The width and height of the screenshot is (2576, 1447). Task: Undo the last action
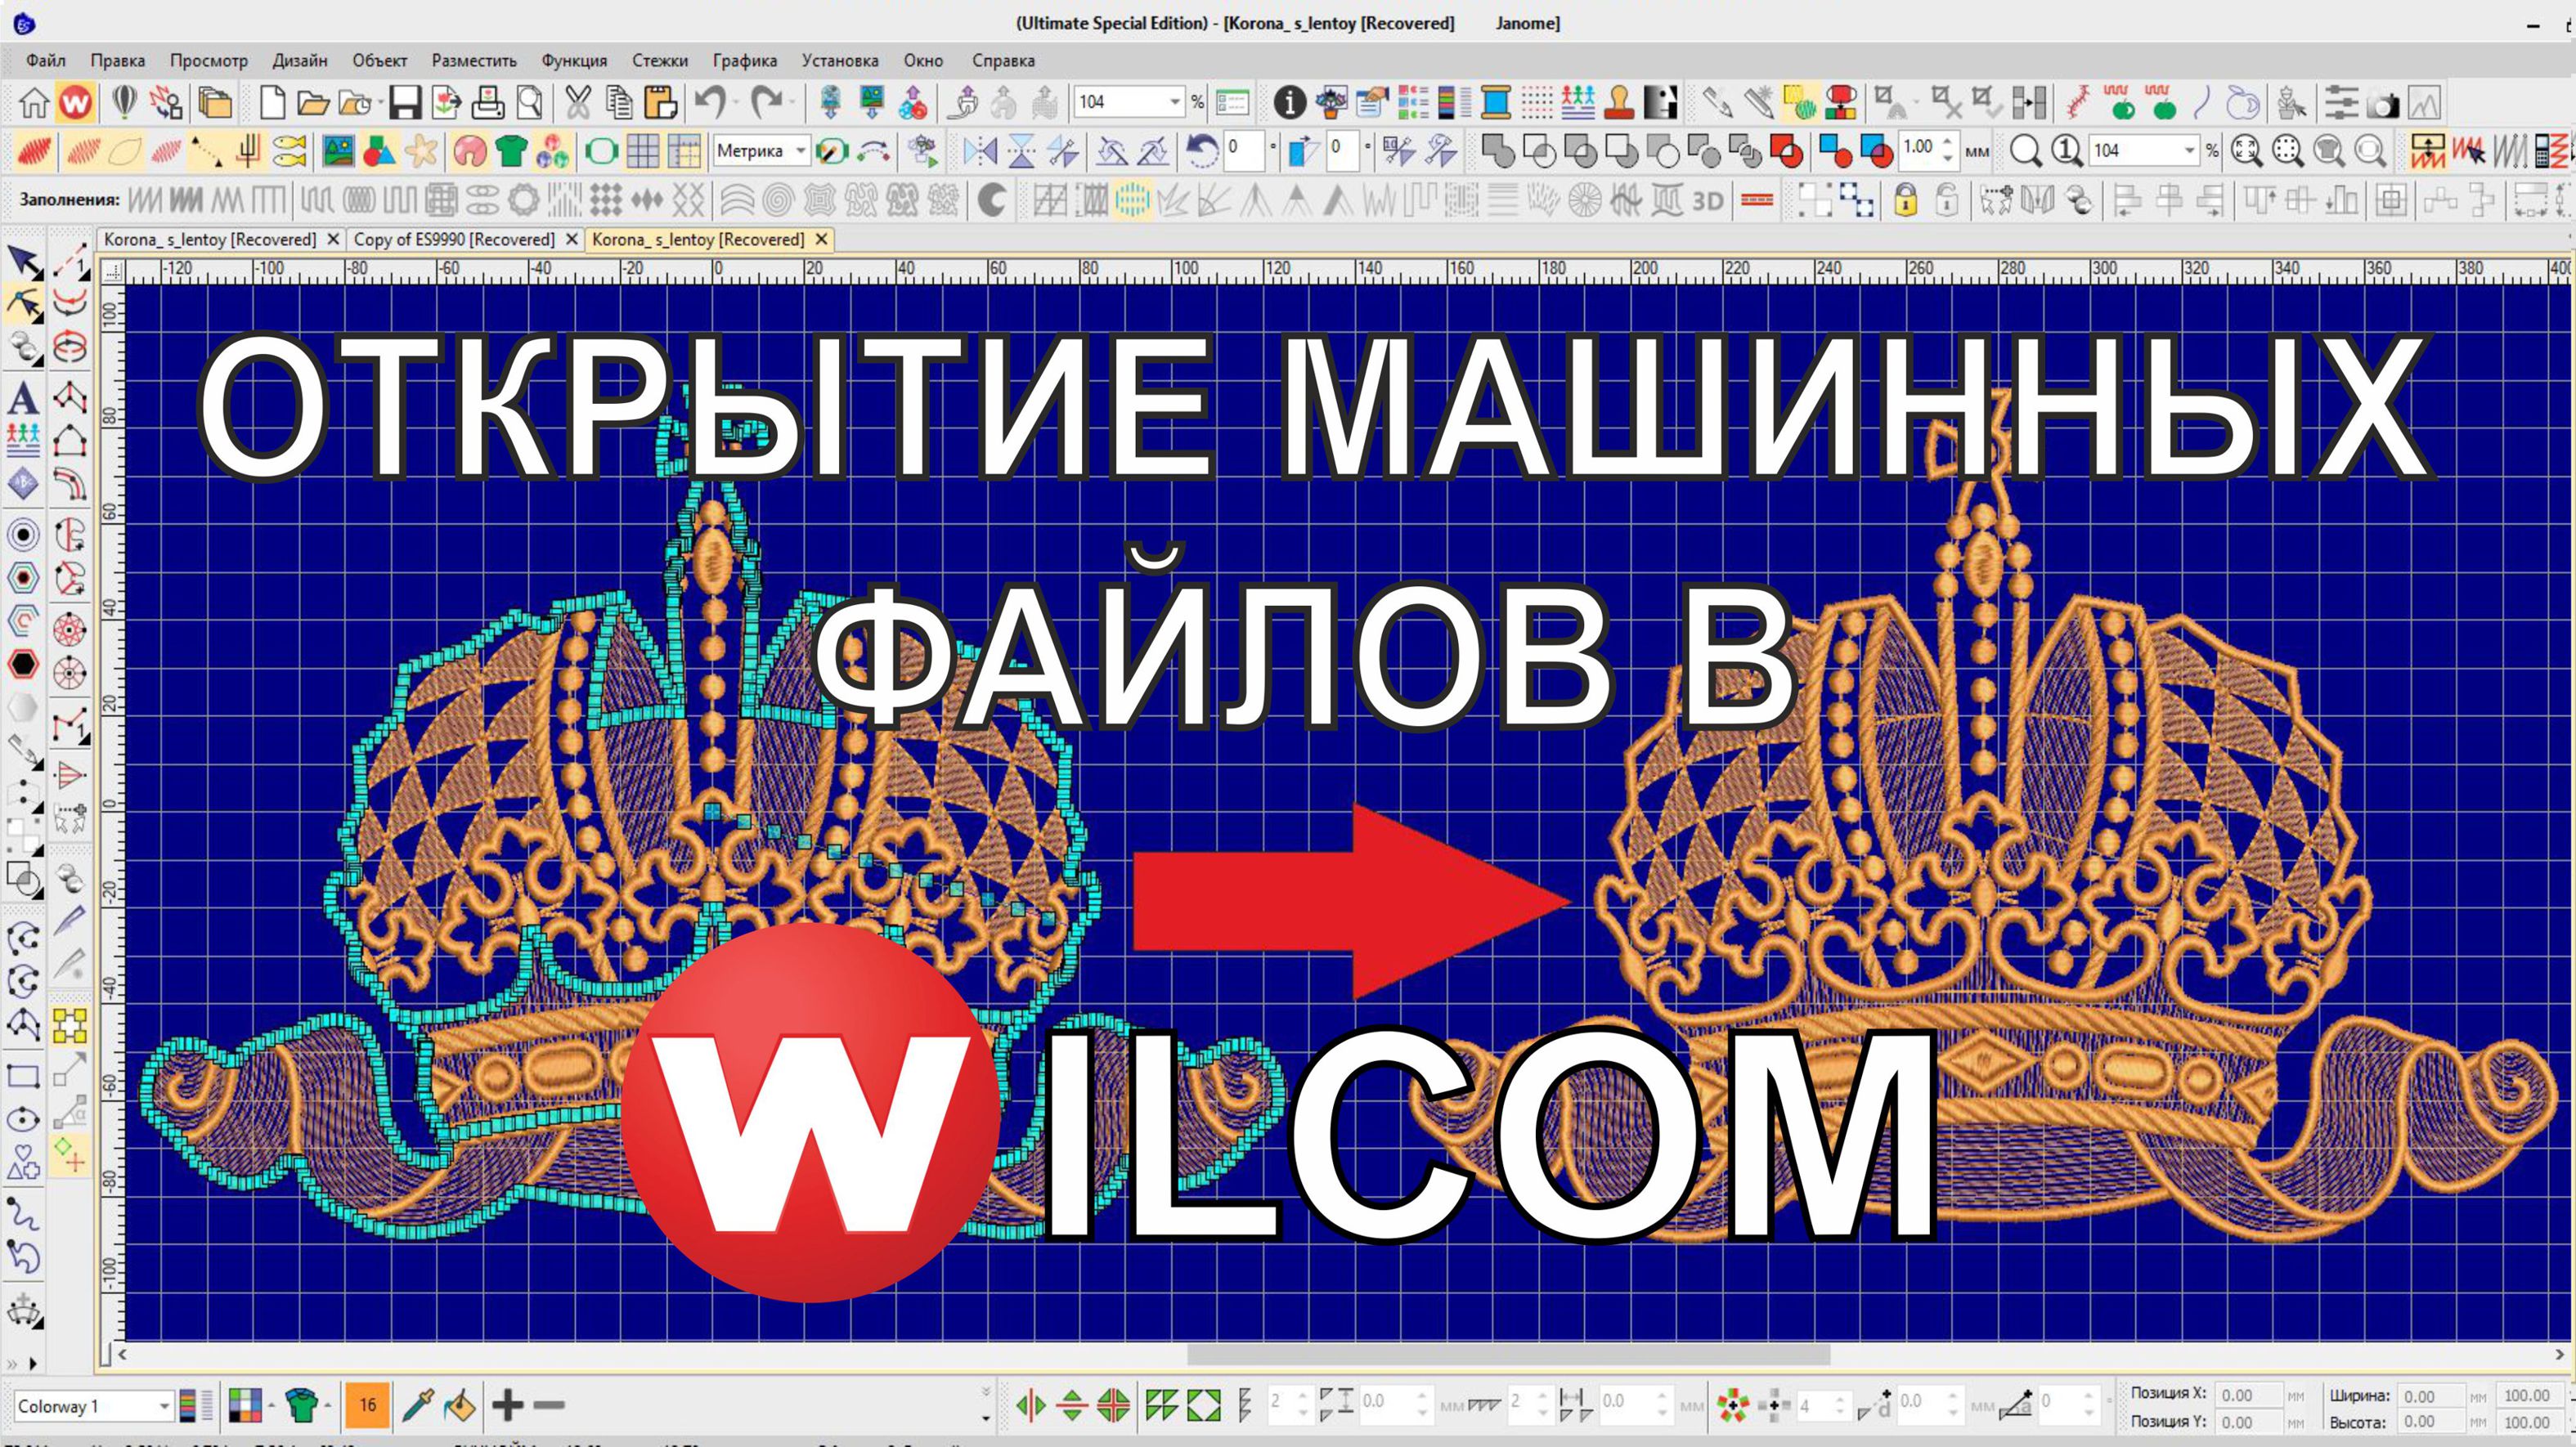click(709, 102)
